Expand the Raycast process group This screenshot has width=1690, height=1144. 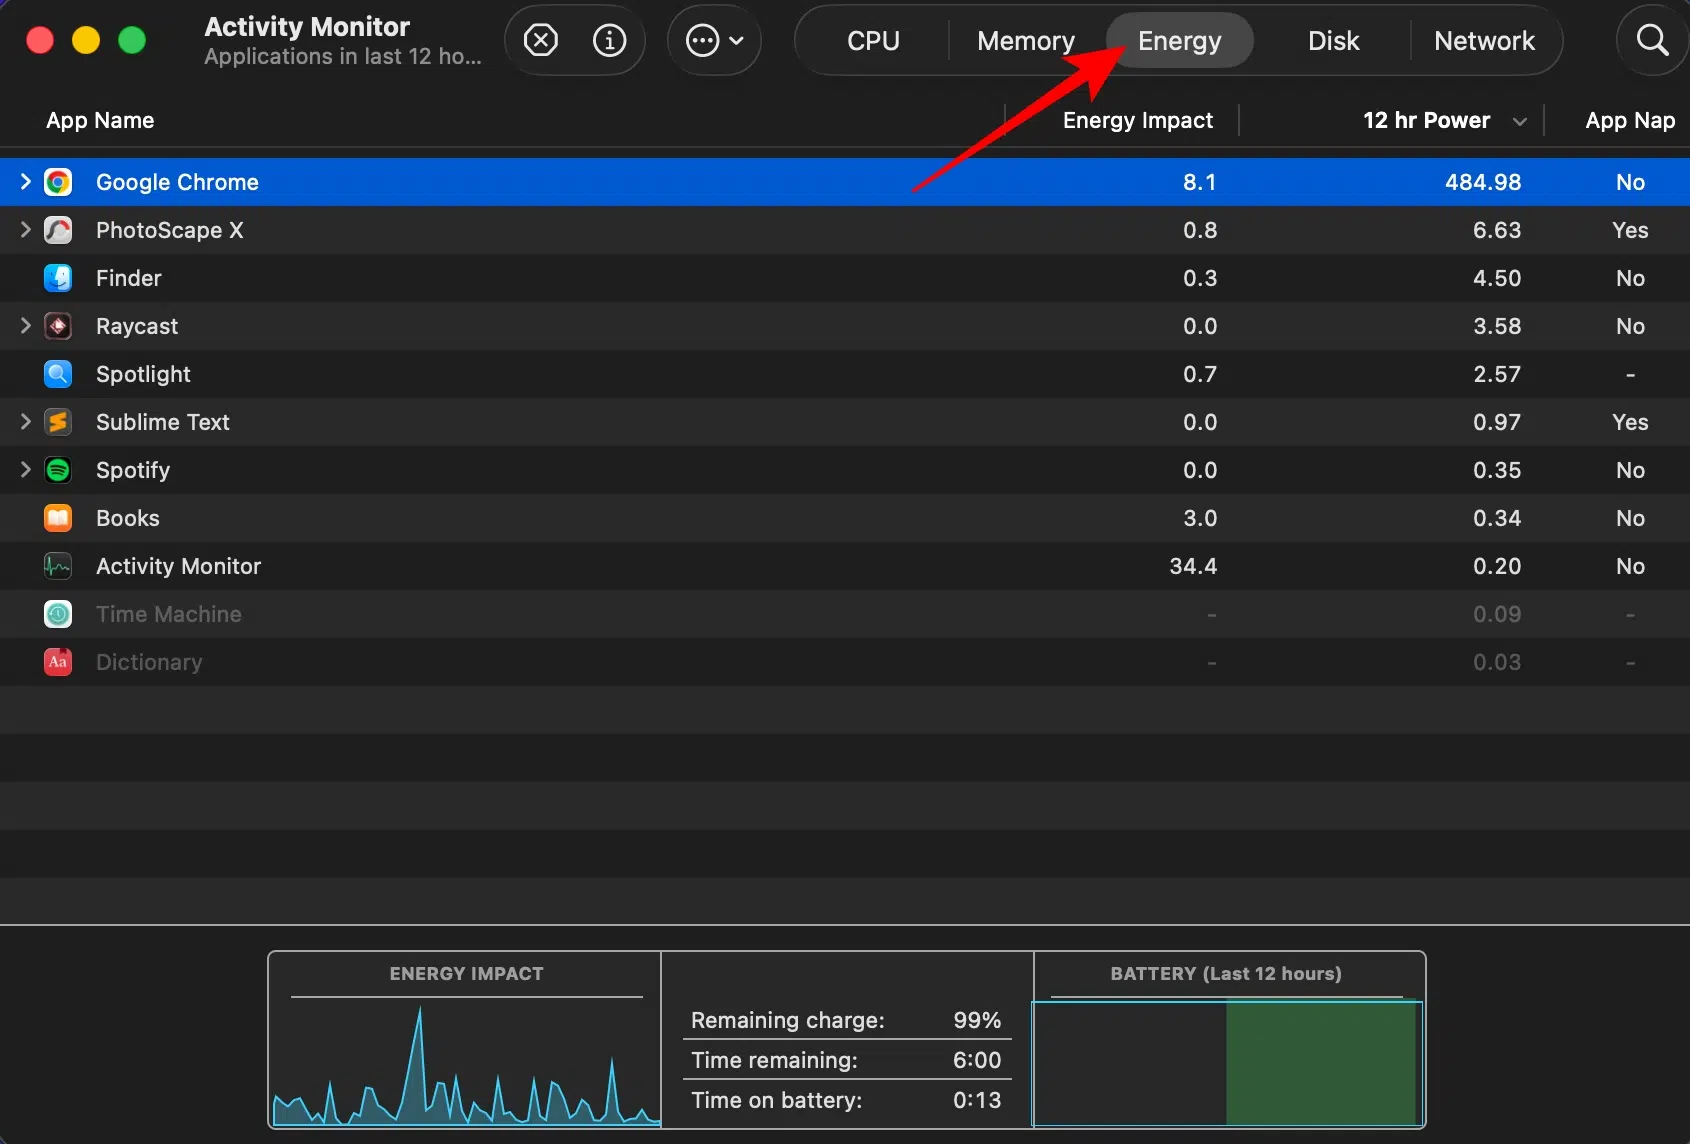click(26, 326)
